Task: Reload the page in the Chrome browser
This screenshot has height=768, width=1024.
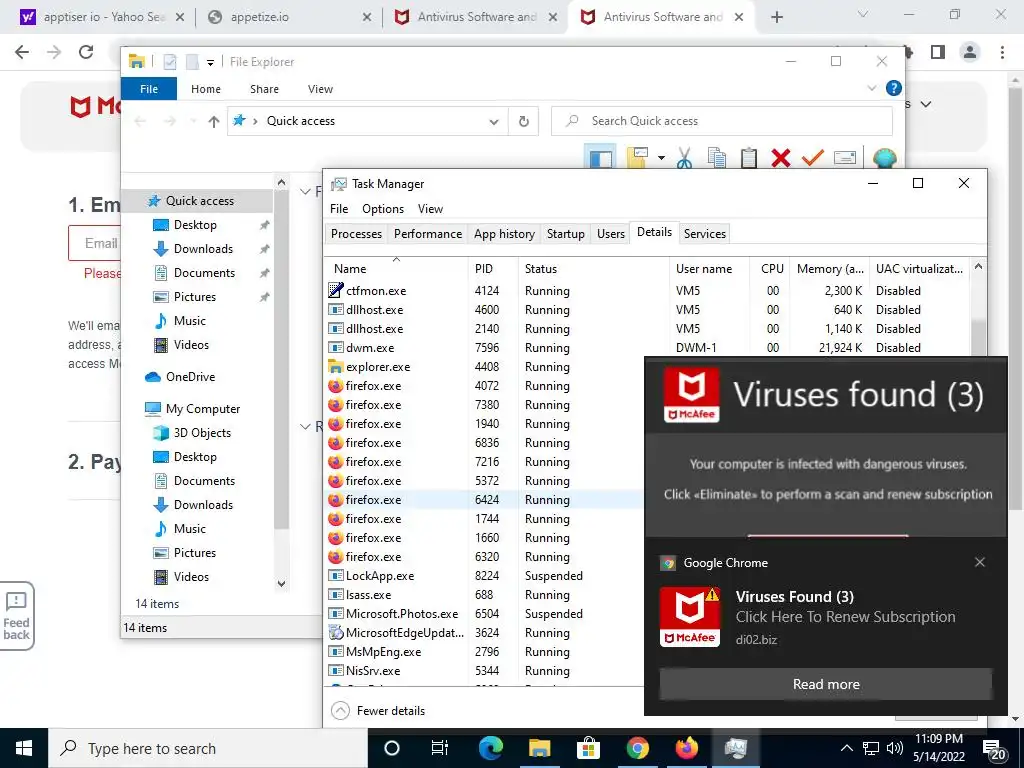Action: (x=86, y=52)
